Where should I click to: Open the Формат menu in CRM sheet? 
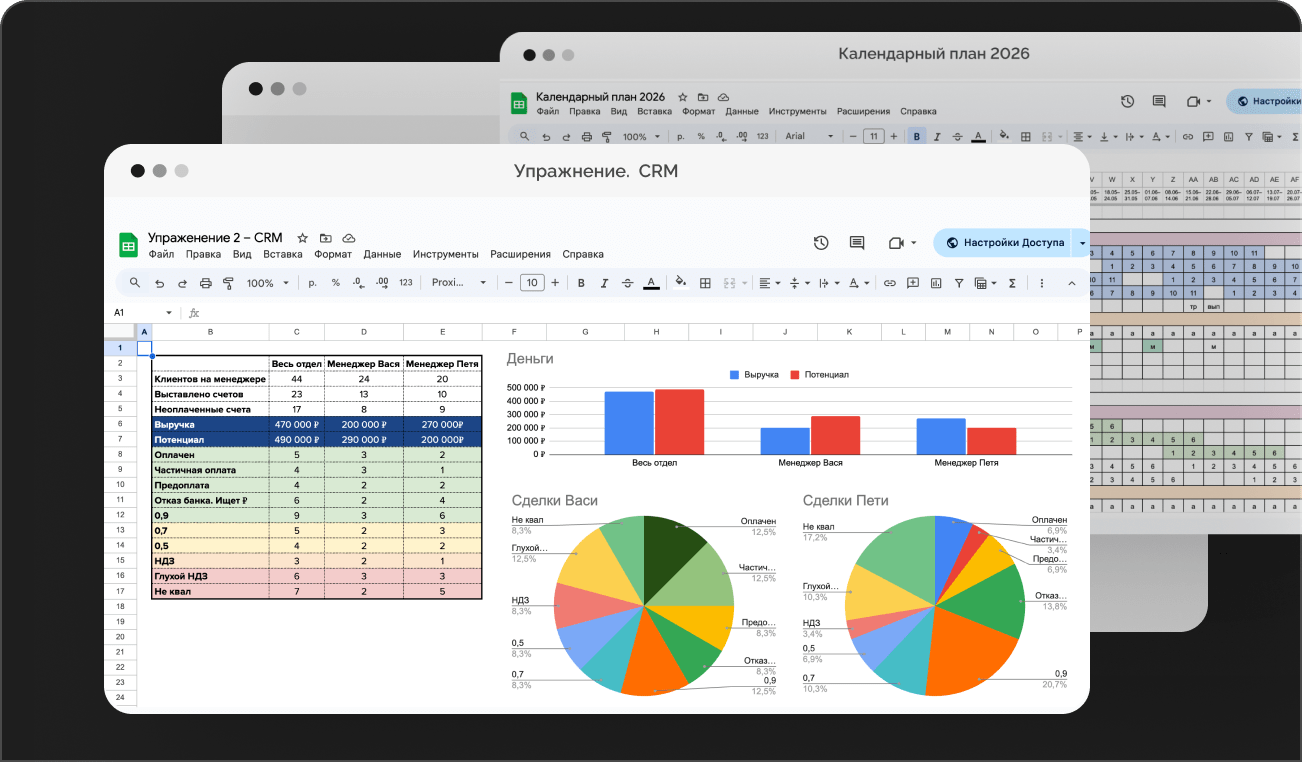click(x=333, y=254)
